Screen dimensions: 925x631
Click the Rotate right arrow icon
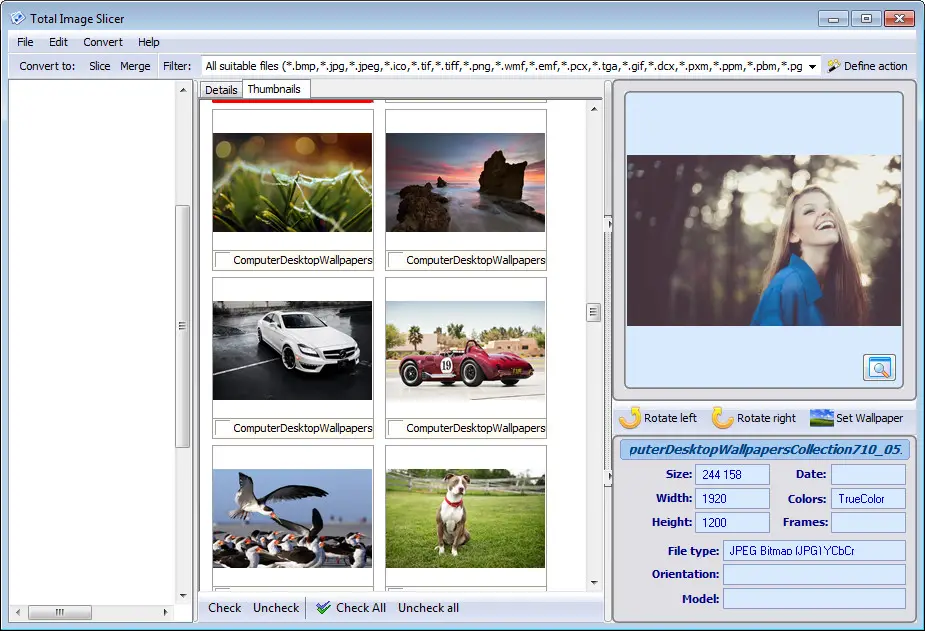(x=722, y=418)
